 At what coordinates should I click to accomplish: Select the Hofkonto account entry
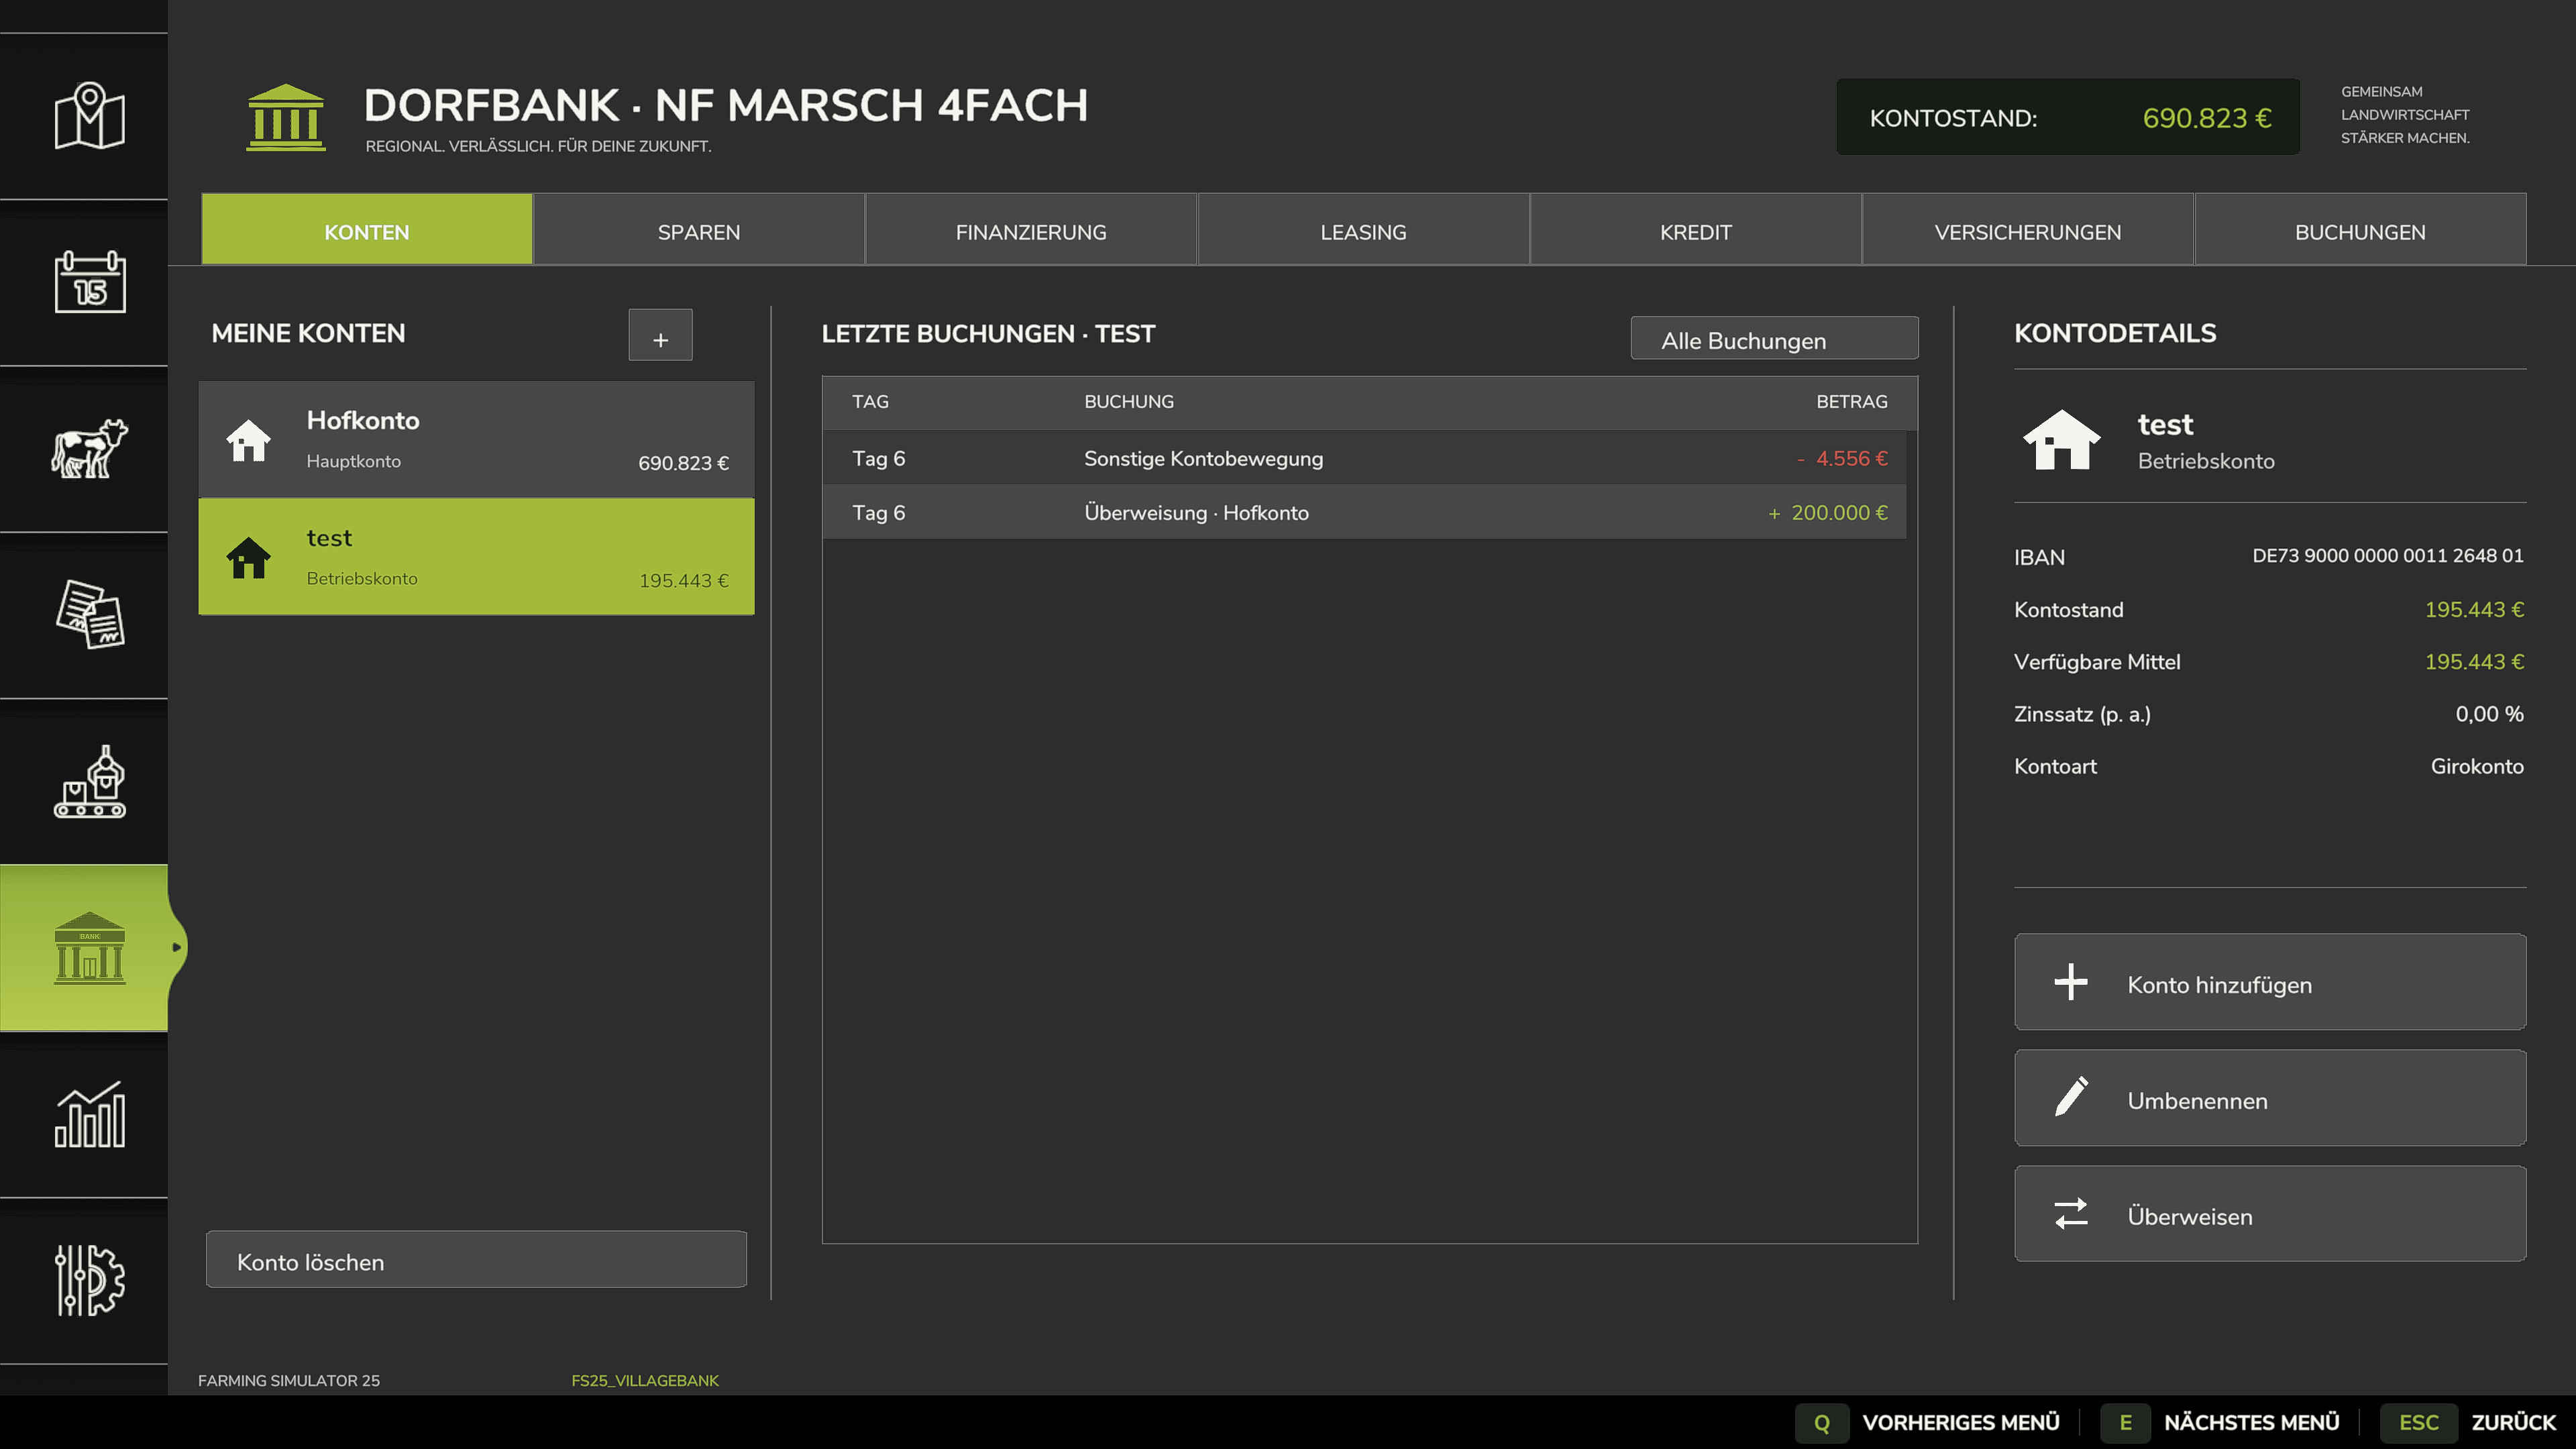click(x=476, y=440)
